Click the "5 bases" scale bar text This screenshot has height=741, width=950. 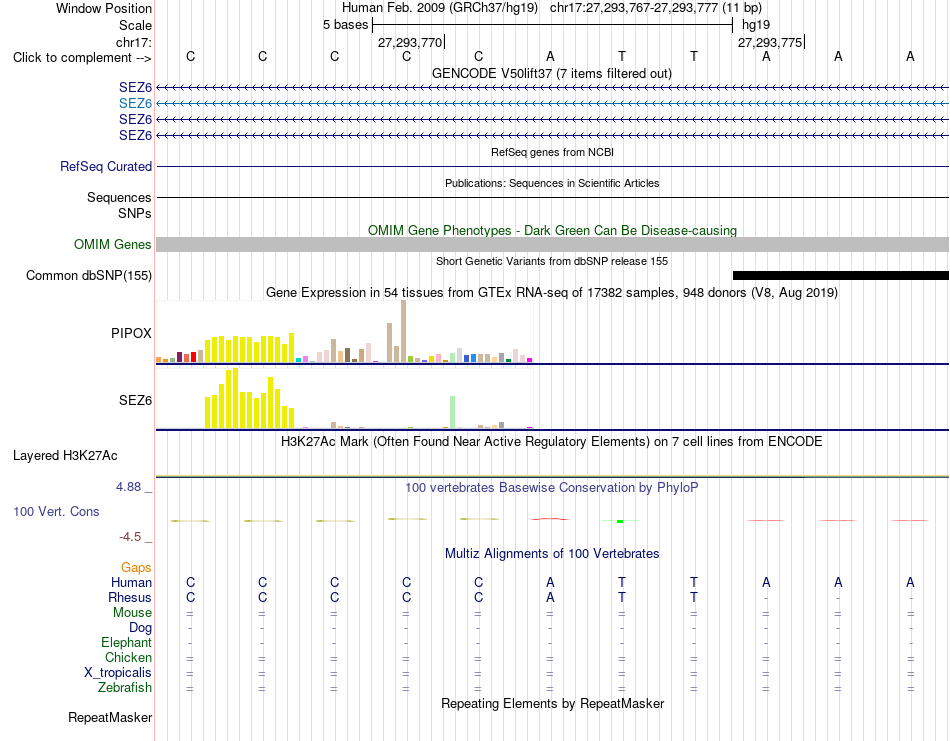click(x=345, y=25)
